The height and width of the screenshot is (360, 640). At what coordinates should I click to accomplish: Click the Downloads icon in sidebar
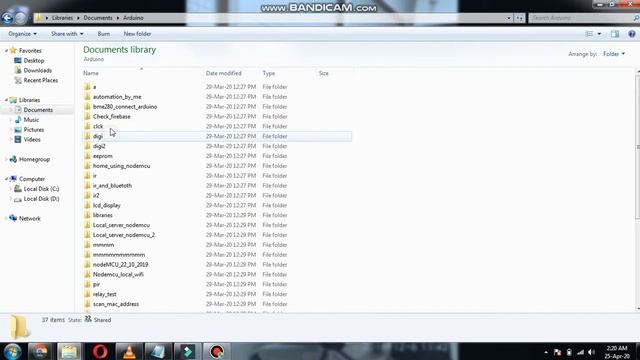(18, 70)
